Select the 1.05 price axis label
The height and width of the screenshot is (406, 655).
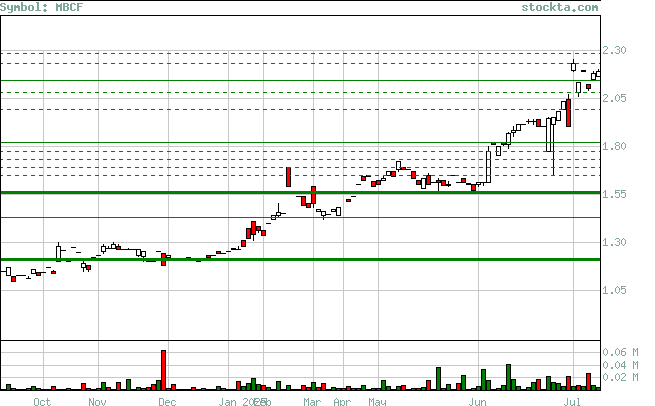[614, 290]
